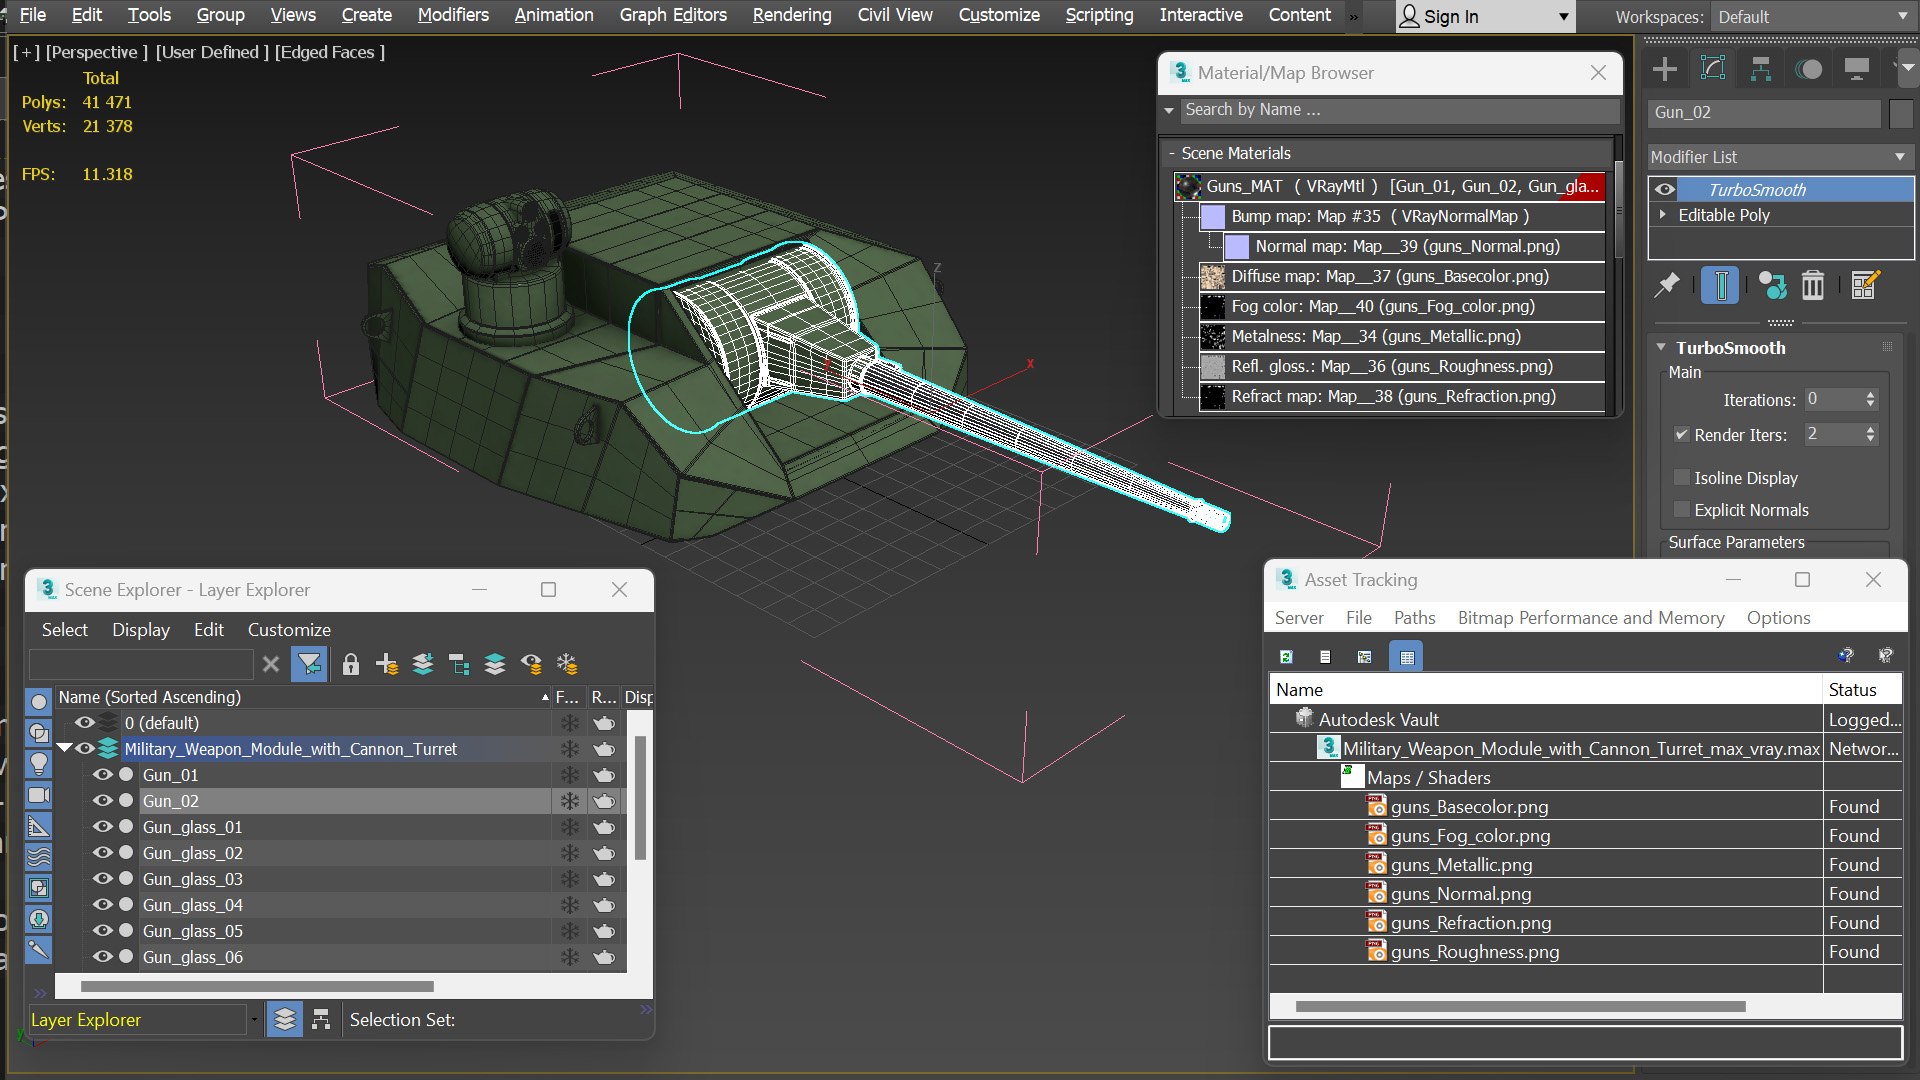Screen dimensions: 1920x1080
Task: Collapse Scene Materials section
Action: coord(1172,154)
